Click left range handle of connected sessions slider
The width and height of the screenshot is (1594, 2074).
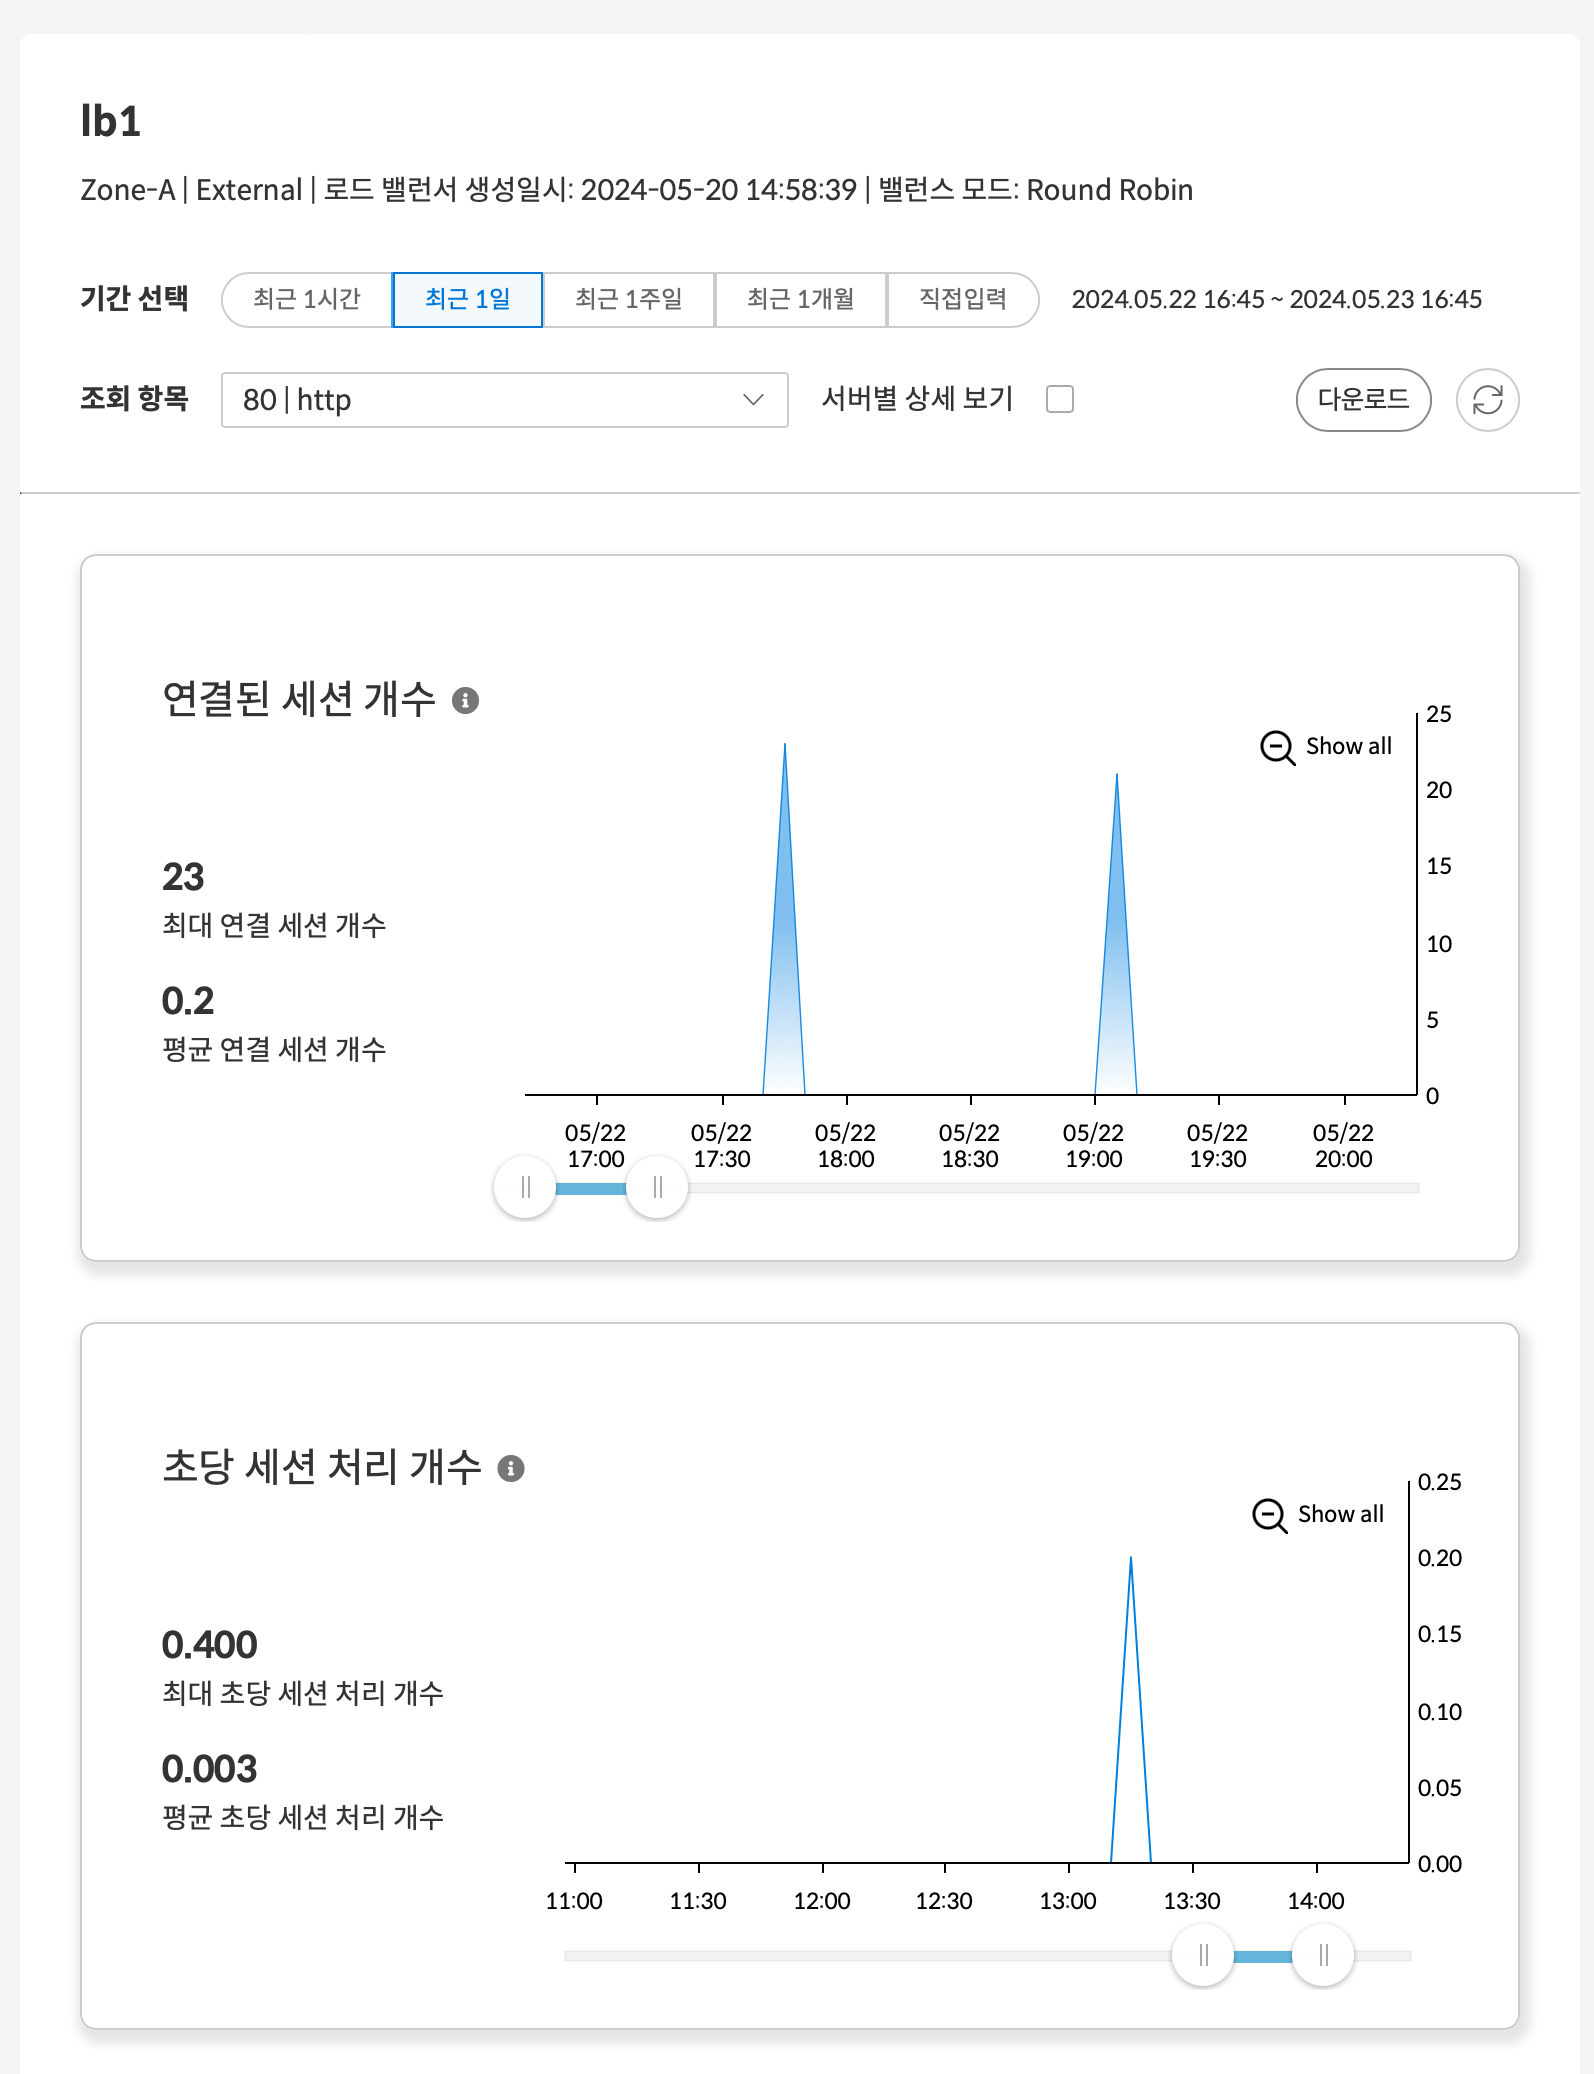click(x=525, y=1187)
